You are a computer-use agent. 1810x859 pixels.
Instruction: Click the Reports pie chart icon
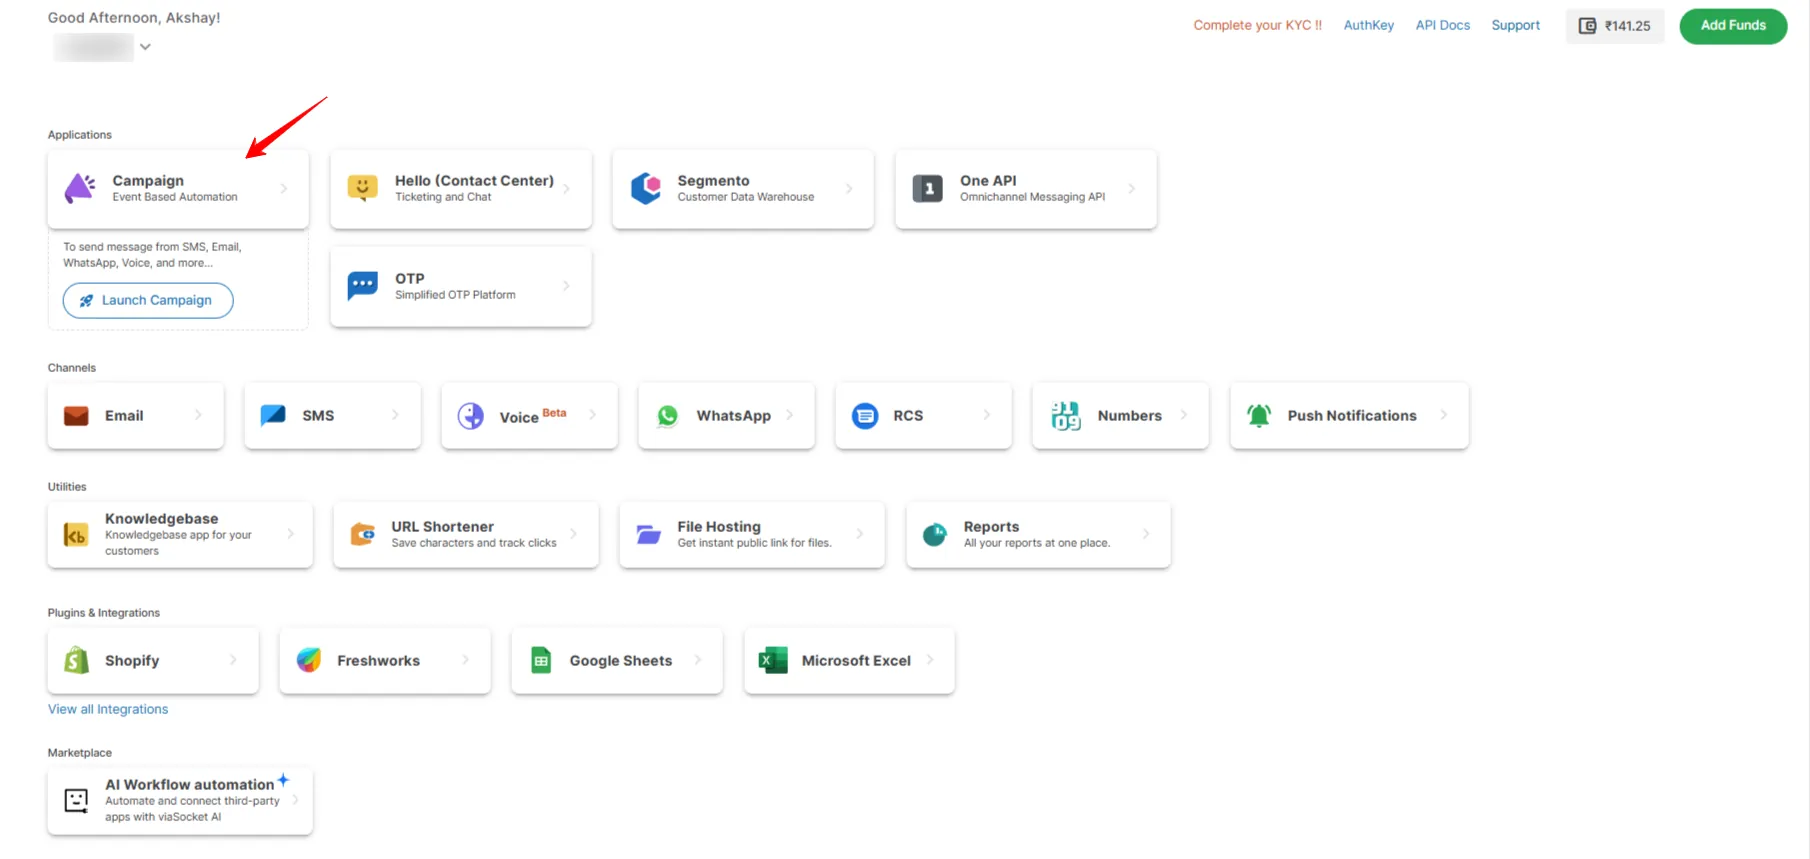click(934, 535)
